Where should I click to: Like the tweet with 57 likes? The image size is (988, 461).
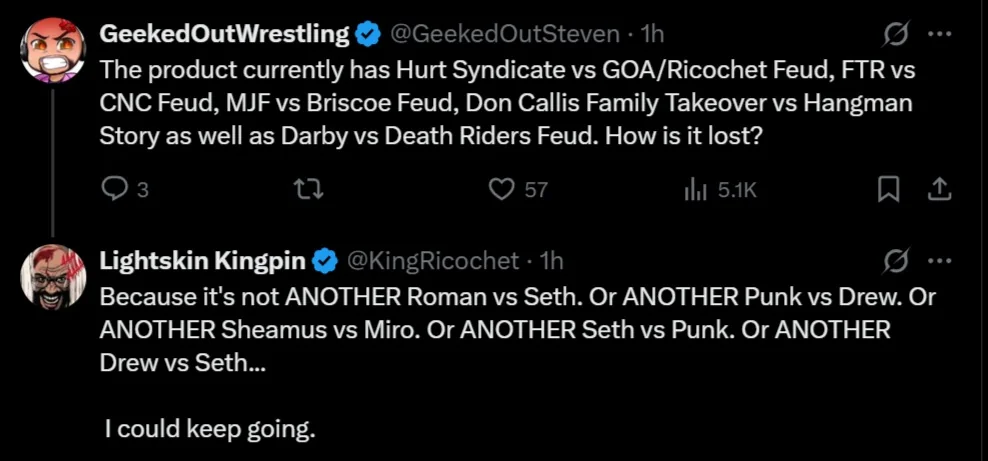[500, 189]
